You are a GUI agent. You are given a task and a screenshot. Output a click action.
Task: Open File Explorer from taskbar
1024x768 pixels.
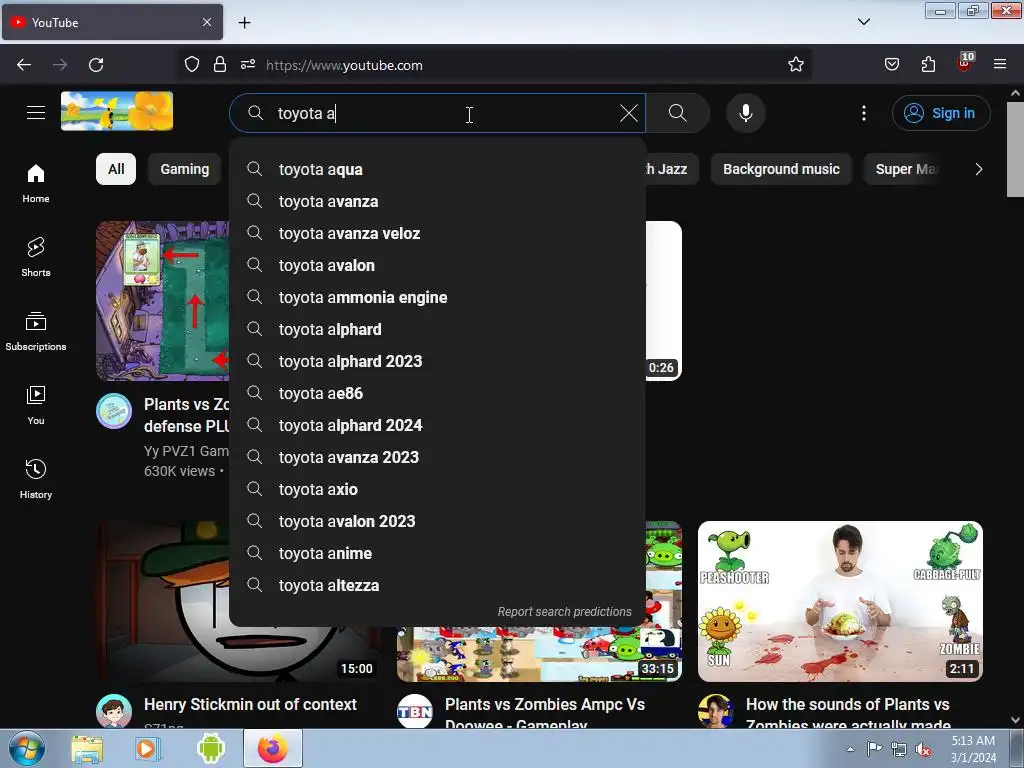(87, 749)
